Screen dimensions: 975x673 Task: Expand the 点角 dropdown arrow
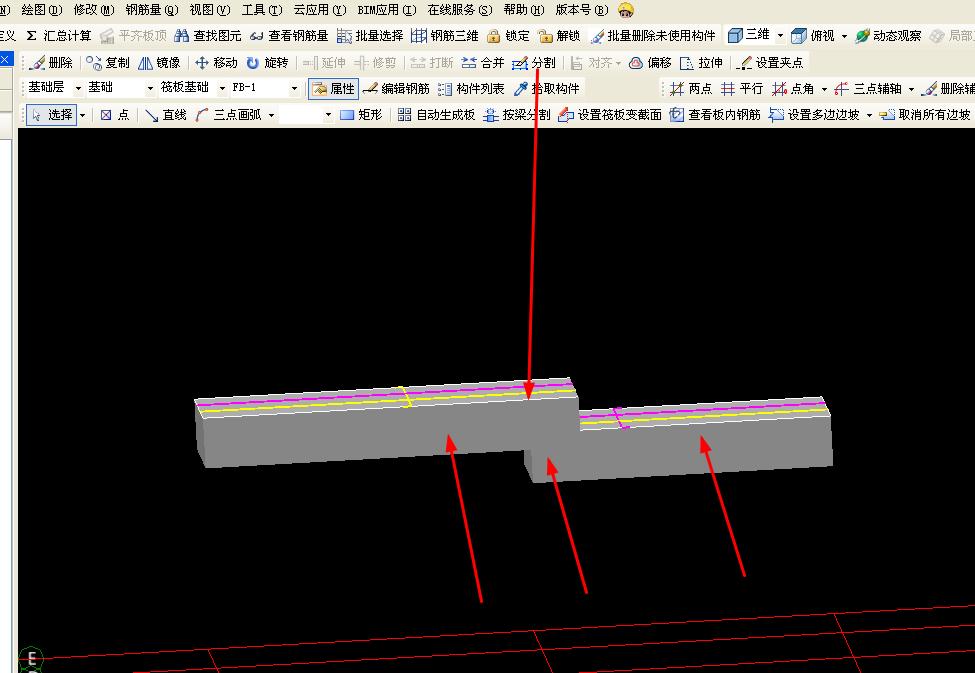824,89
